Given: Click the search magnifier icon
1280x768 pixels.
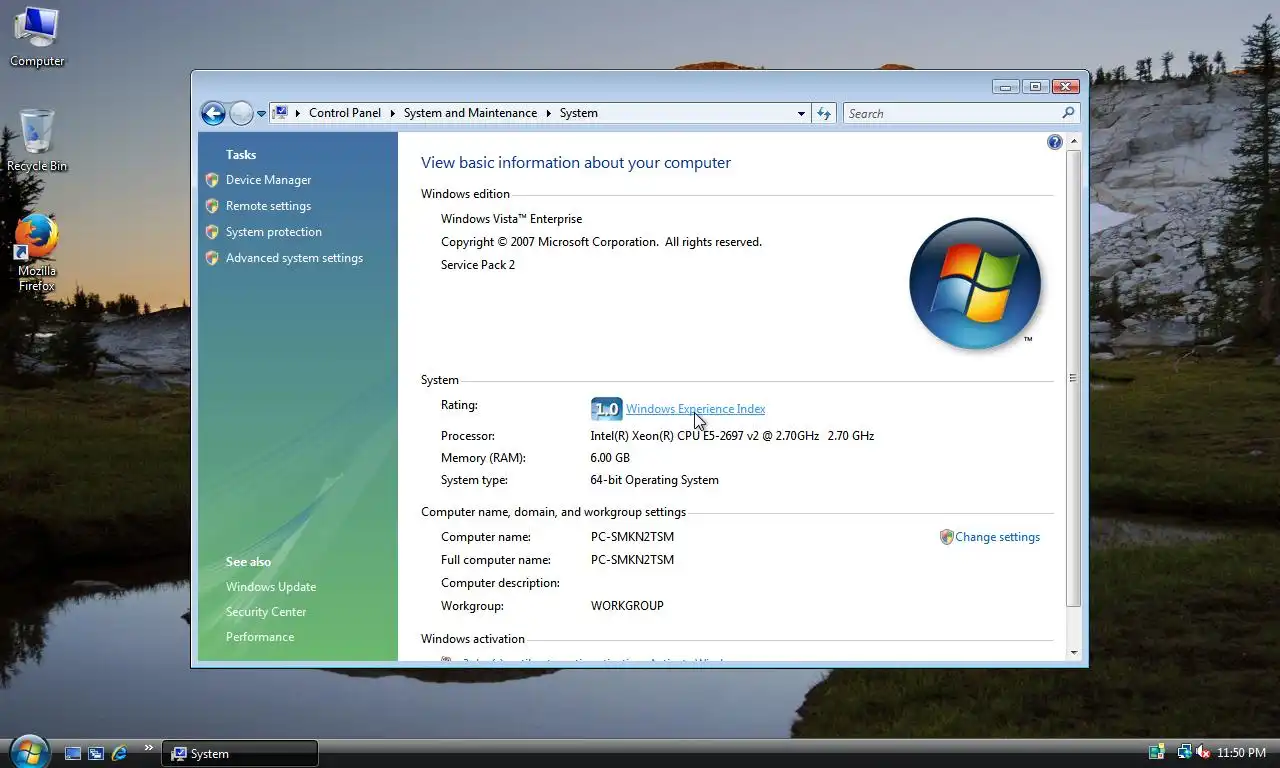Looking at the screenshot, I should [1068, 113].
